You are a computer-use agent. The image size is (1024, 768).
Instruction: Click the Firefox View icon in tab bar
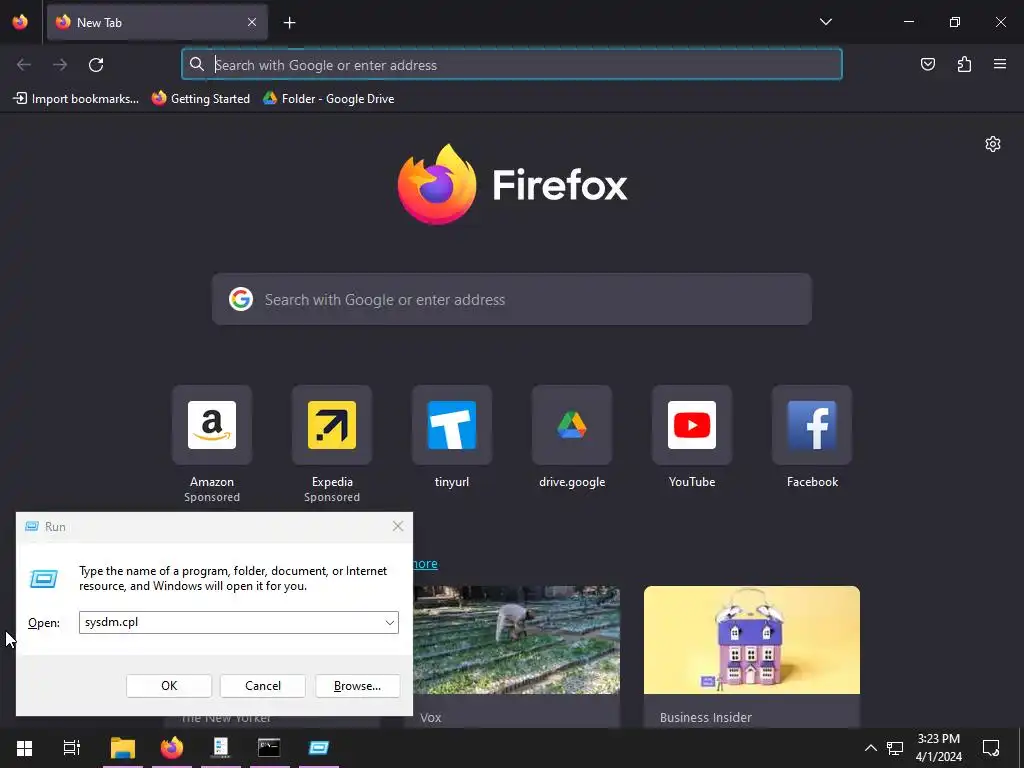click(x=20, y=22)
